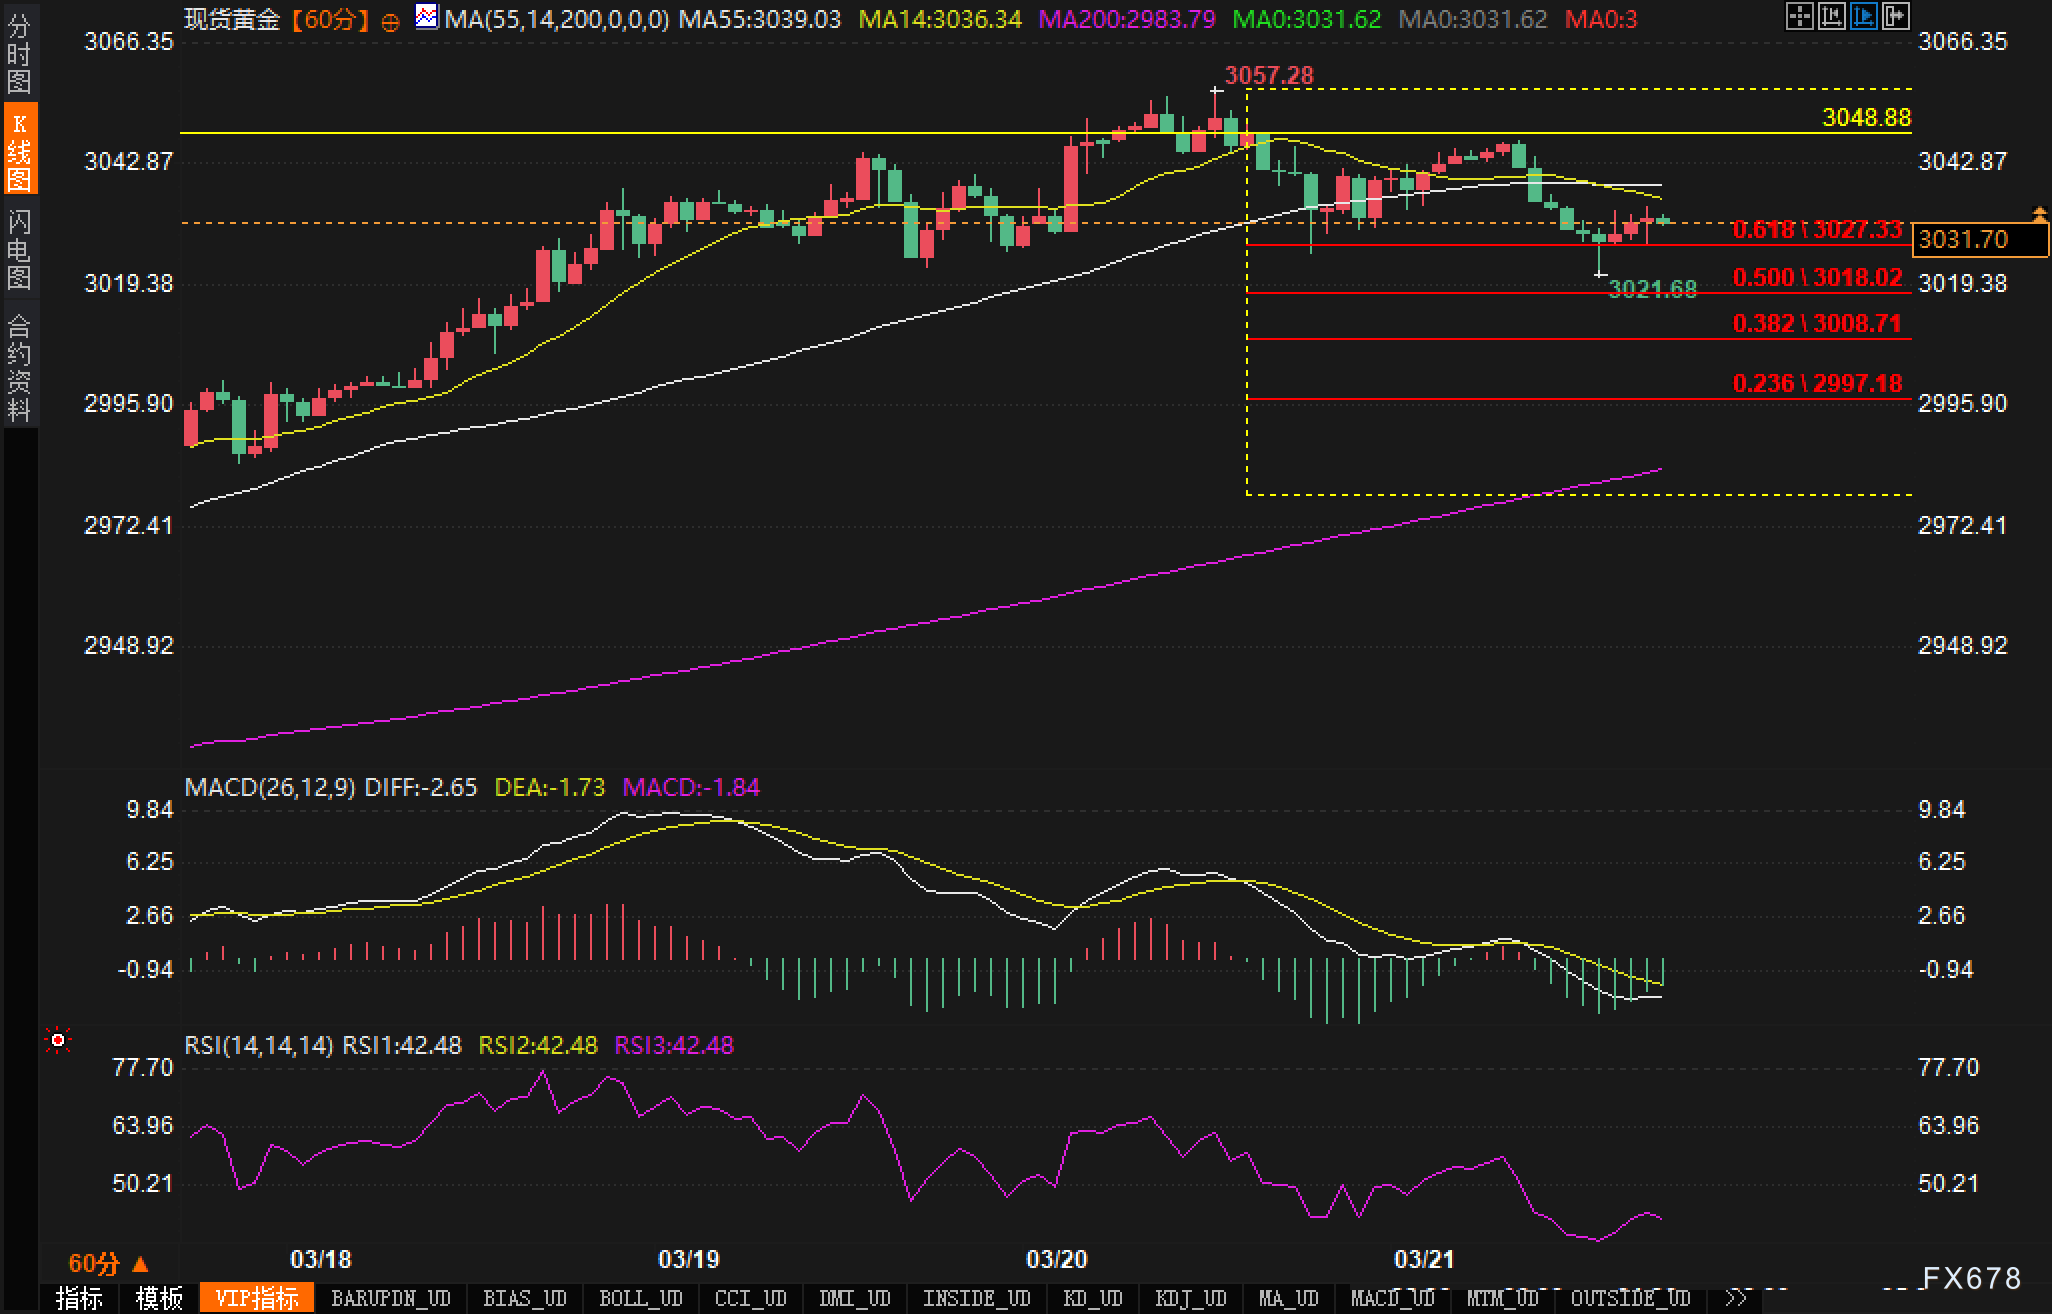Expand more indicators with >> arrow
Image resolution: width=2052 pixels, height=1314 pixels.
[x=1736, y=1298]
